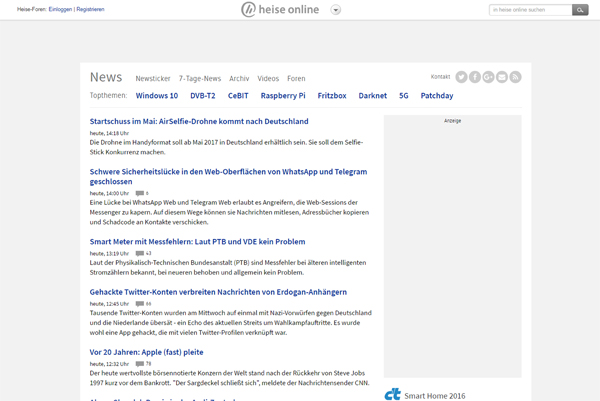Open the Archiv tab
600x401 pixels.
click(x=239, y=78)
